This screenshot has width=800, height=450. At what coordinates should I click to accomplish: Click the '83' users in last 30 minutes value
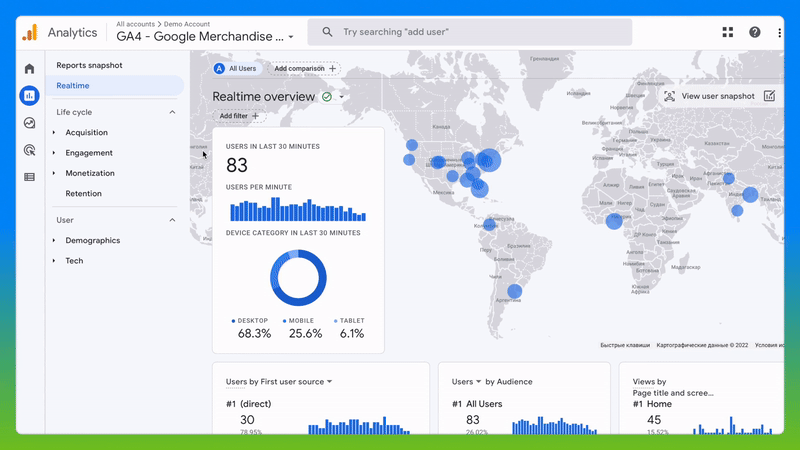tap(237, 165)
